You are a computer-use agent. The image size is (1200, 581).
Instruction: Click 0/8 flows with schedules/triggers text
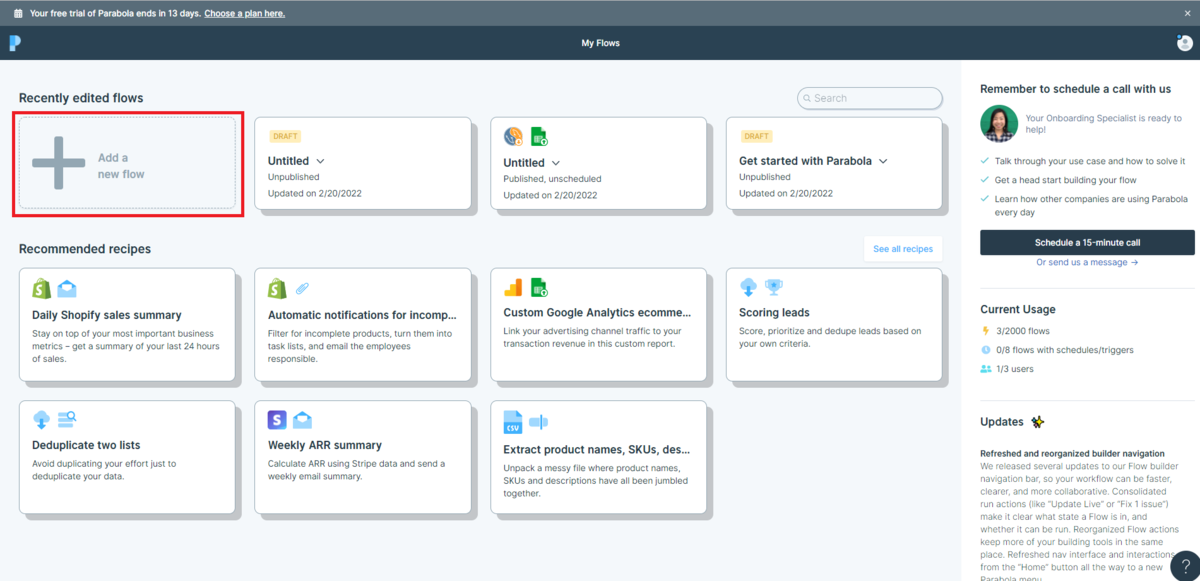click(x=1065, y=350)
